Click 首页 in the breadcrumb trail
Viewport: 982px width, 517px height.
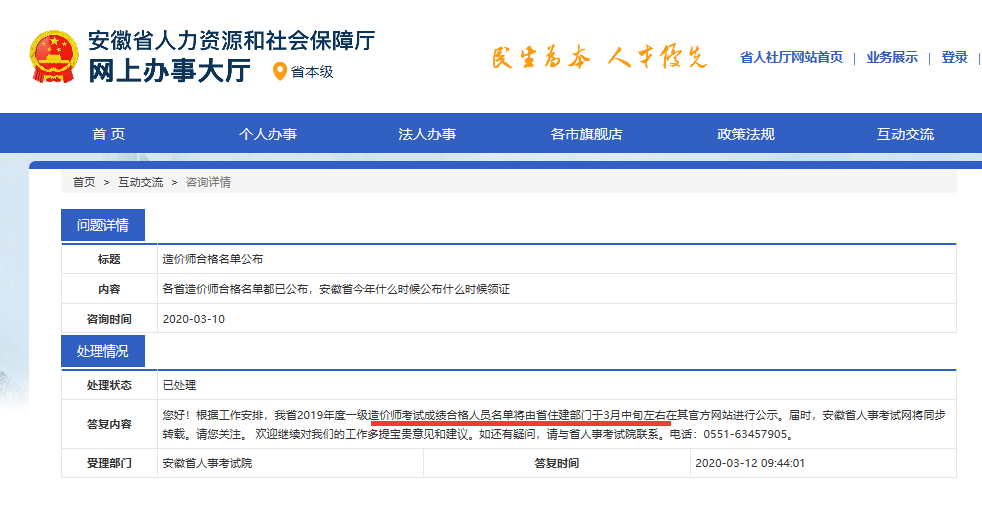coord(84,182)
